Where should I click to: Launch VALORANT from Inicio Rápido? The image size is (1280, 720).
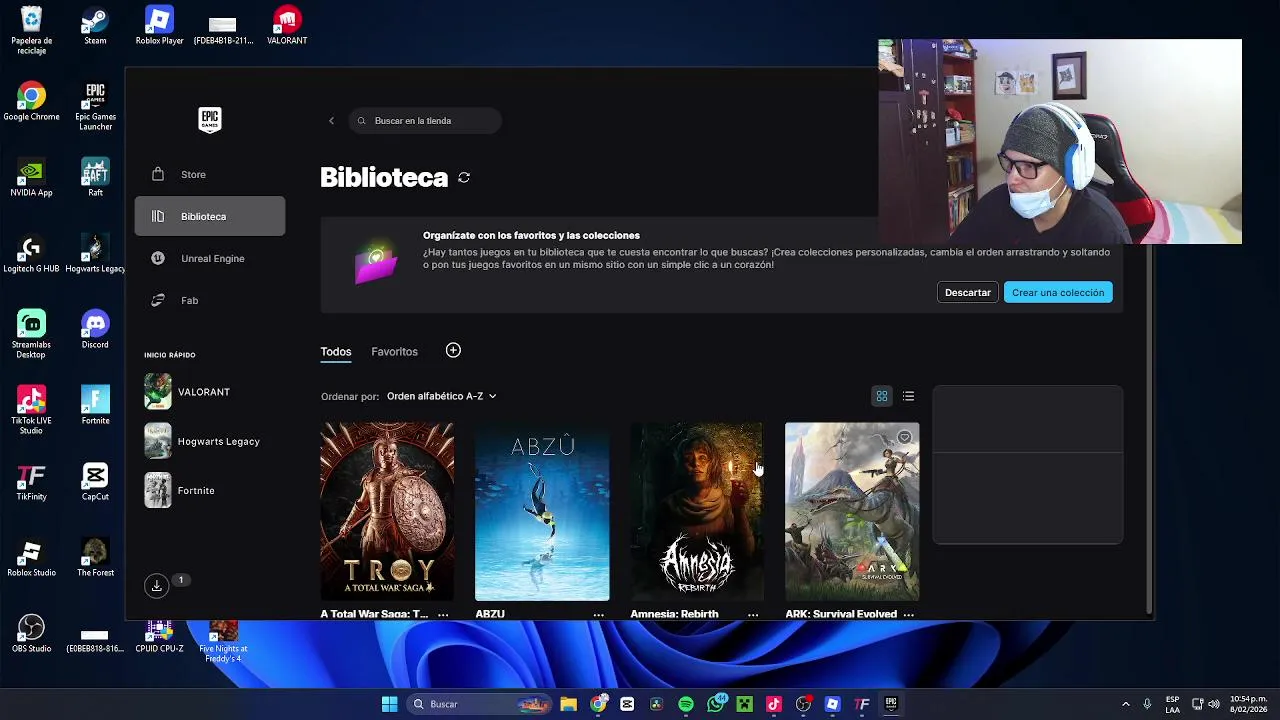click(x=210, y=392)
